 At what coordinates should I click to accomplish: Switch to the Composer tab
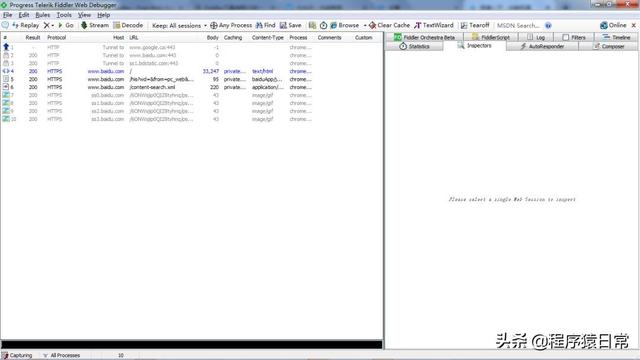click(x=609, y=47)
